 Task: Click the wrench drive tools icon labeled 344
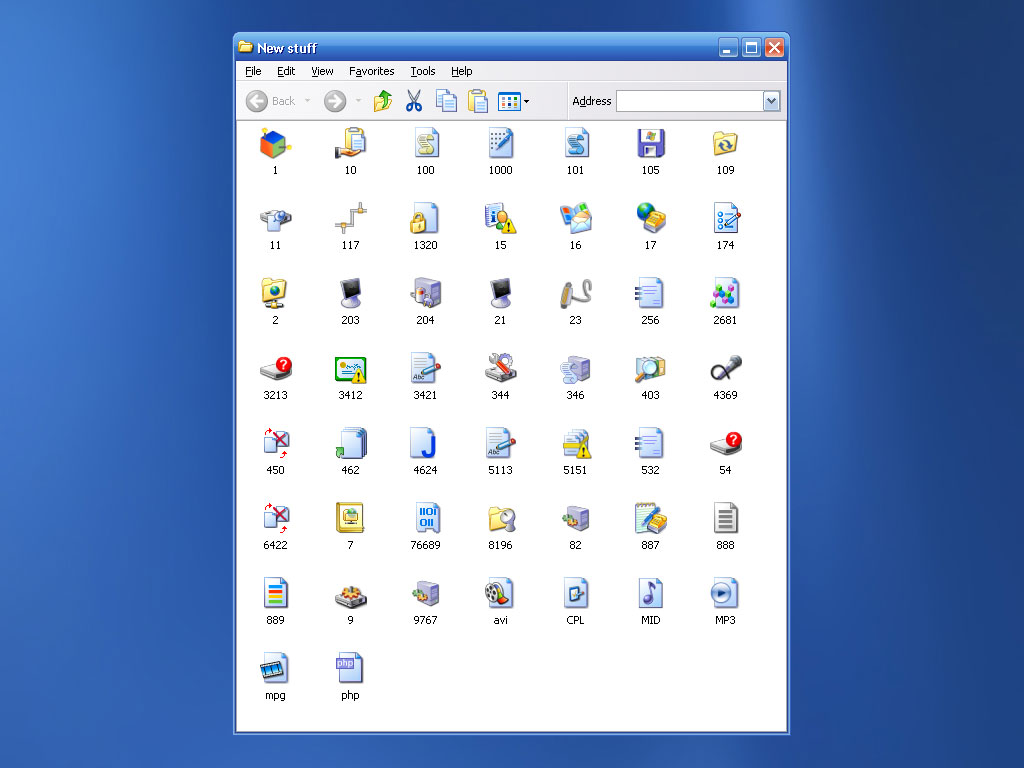pyautogui.click(x=501, y=368)
